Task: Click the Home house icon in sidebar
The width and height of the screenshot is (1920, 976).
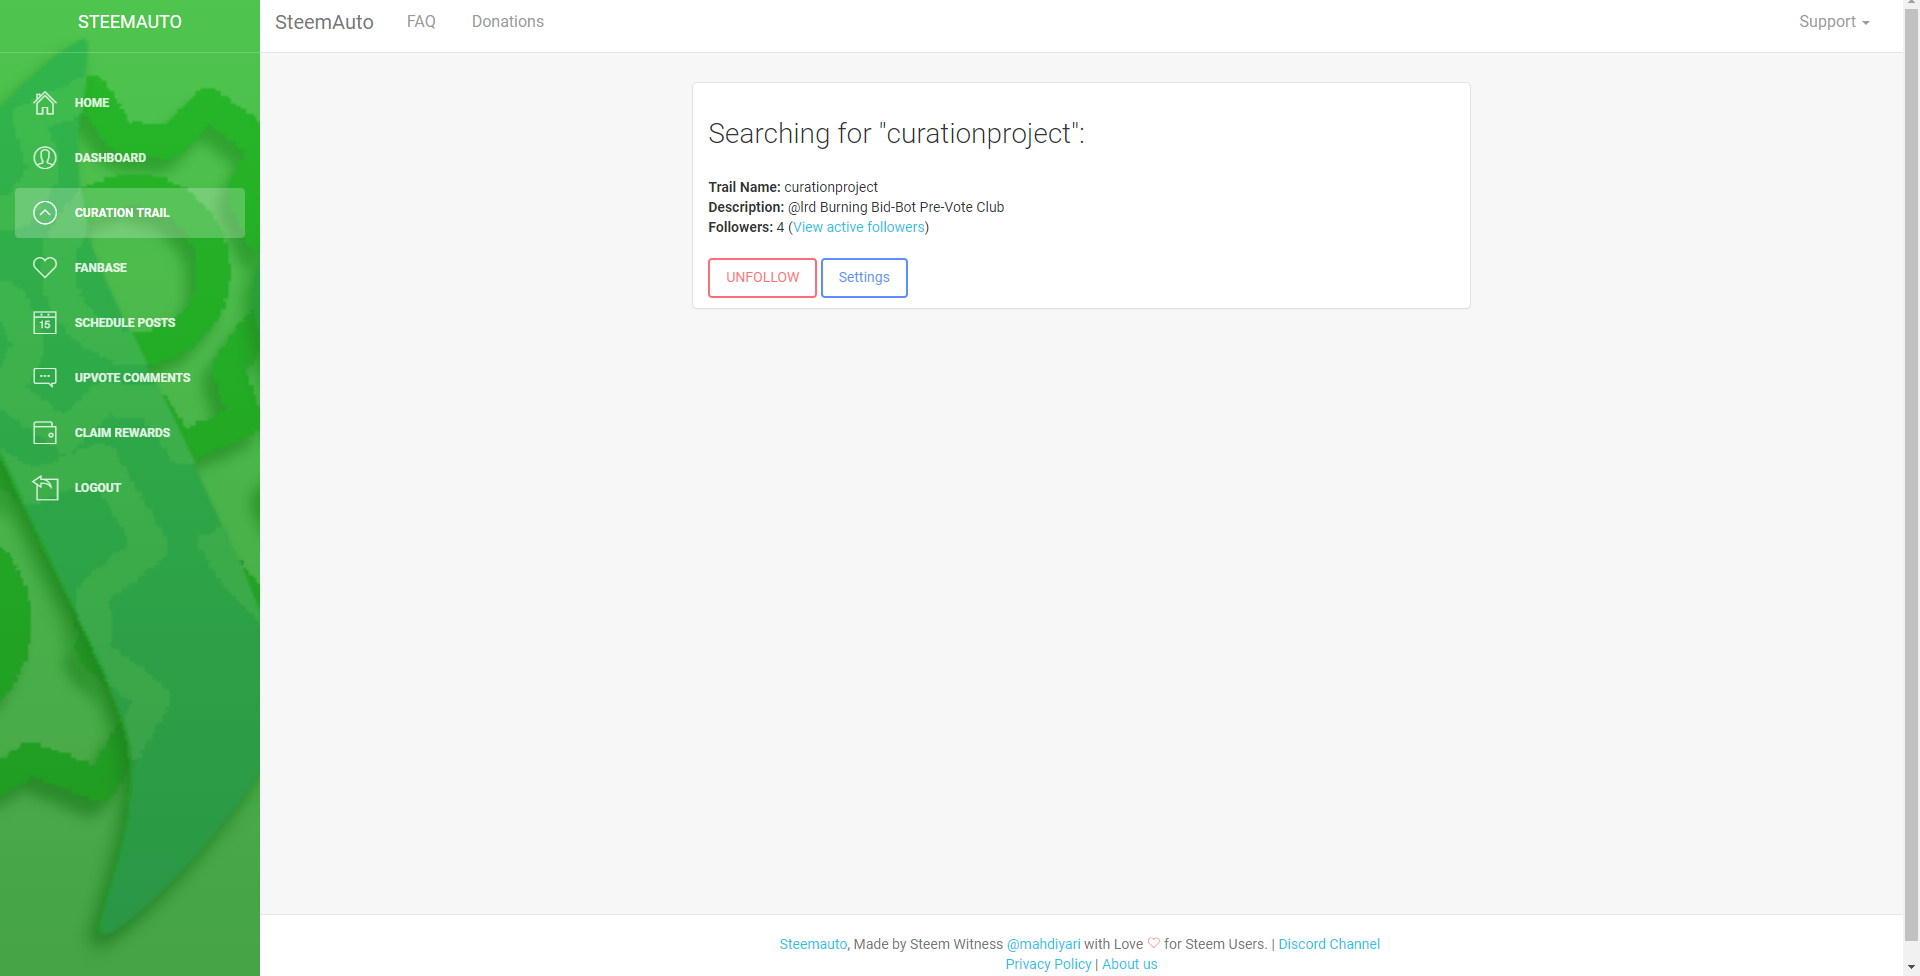Action: [45, 103]
